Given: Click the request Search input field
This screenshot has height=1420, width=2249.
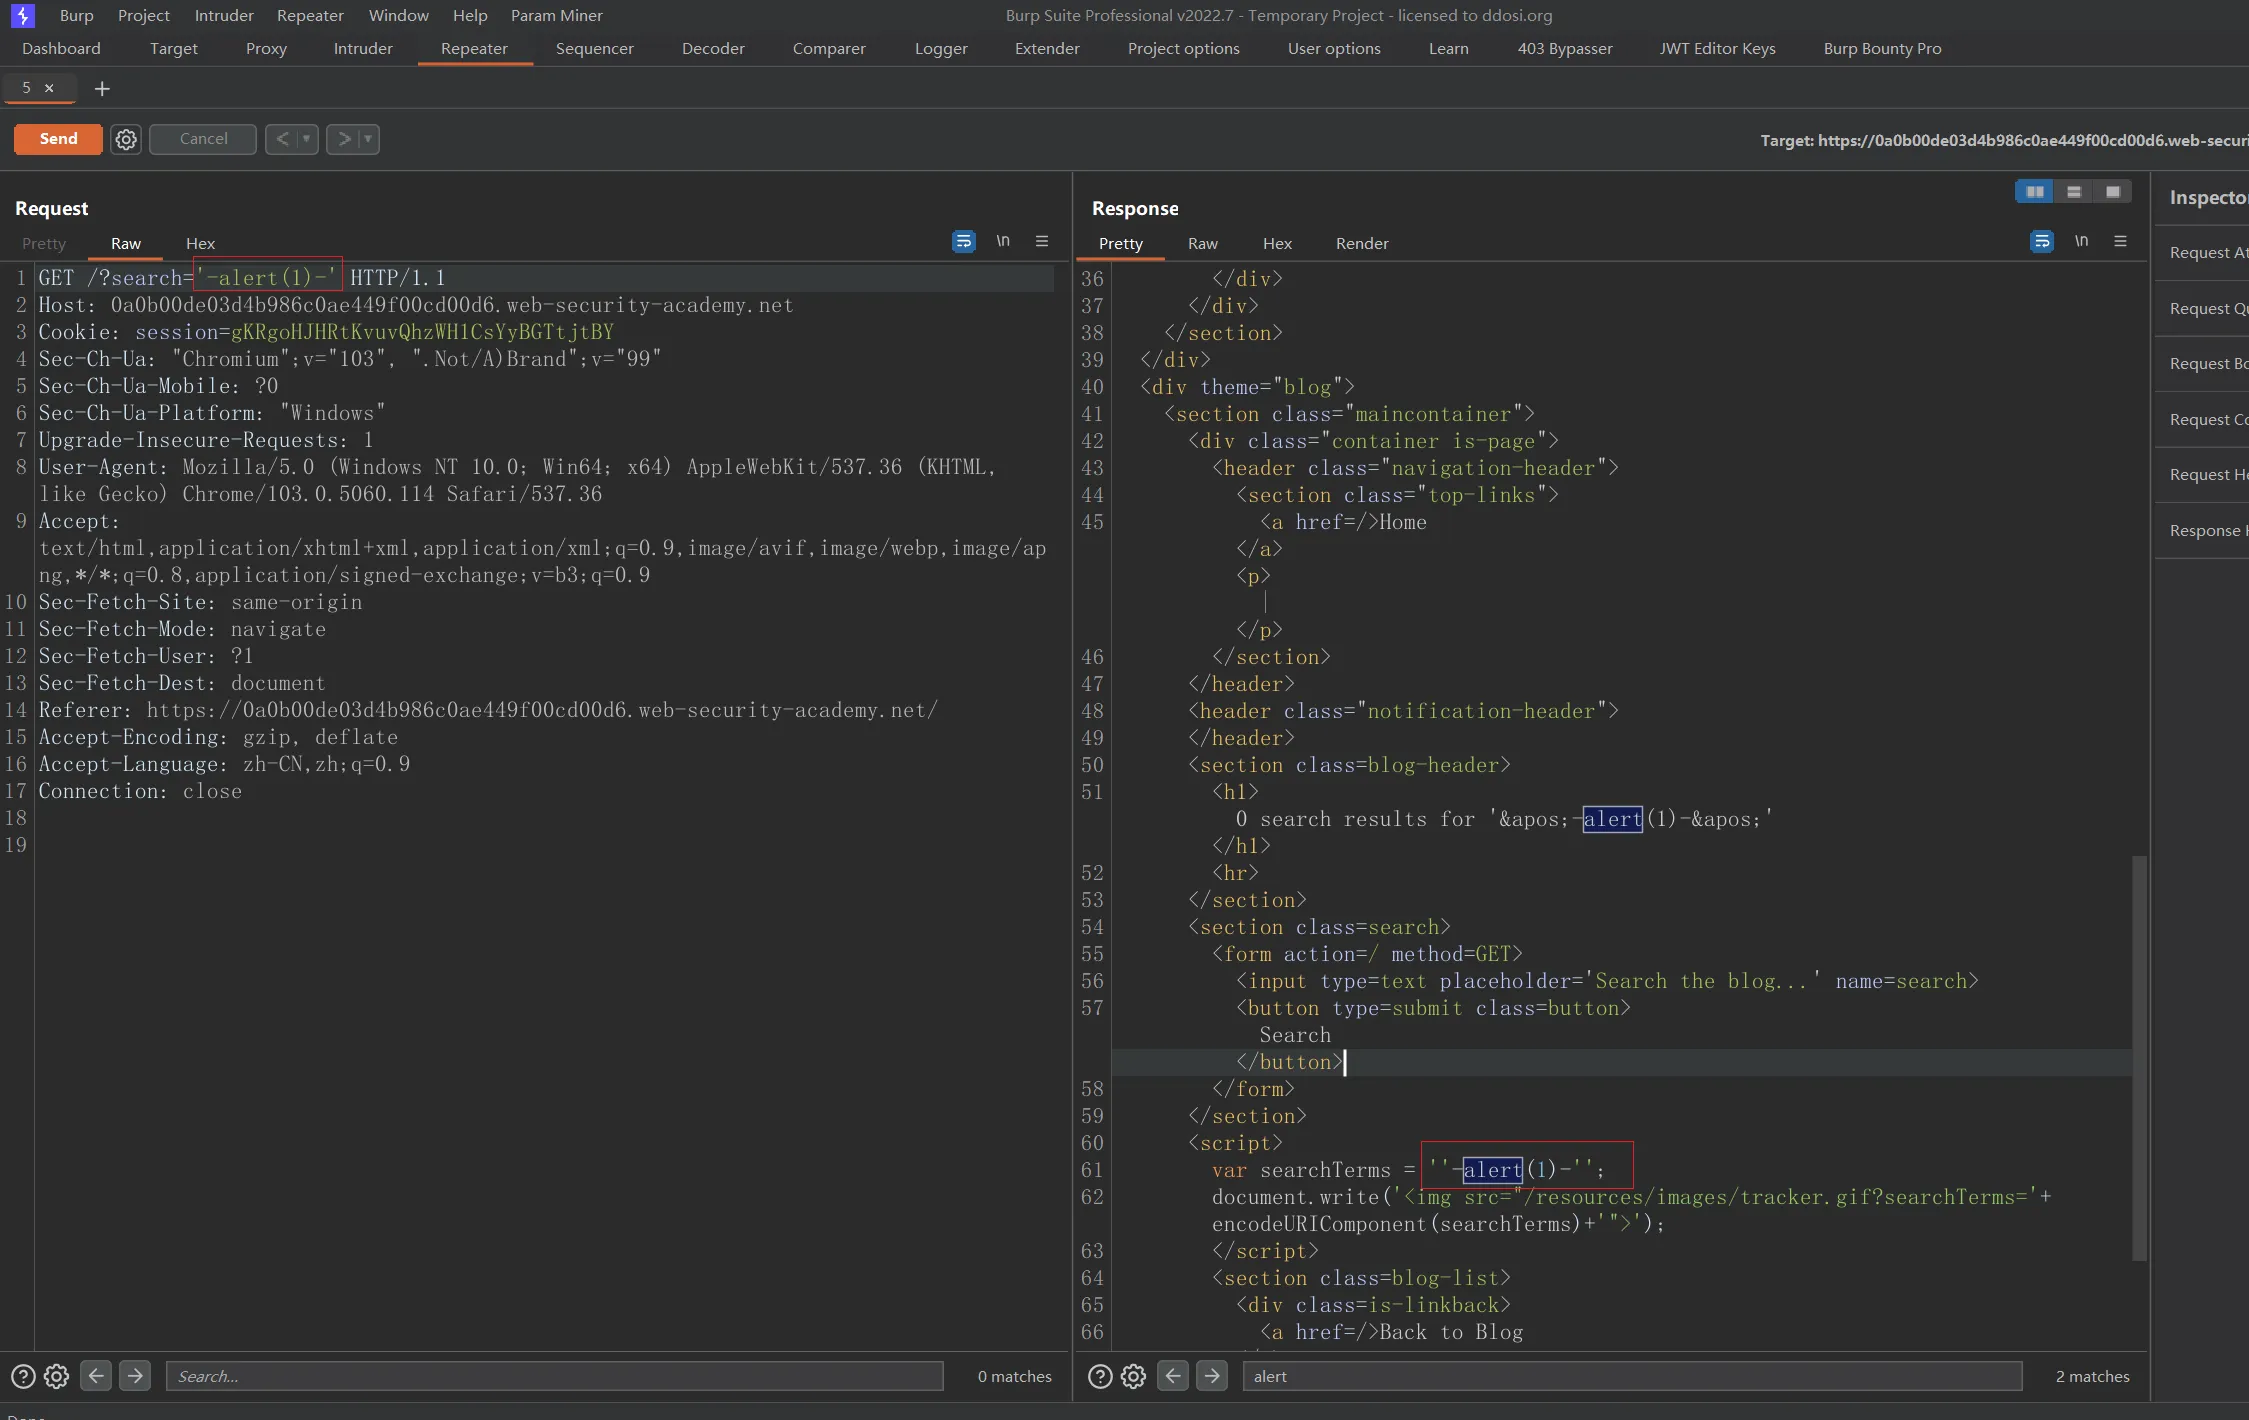Looking at the screenshot, I should click(x=555, y=1376).
